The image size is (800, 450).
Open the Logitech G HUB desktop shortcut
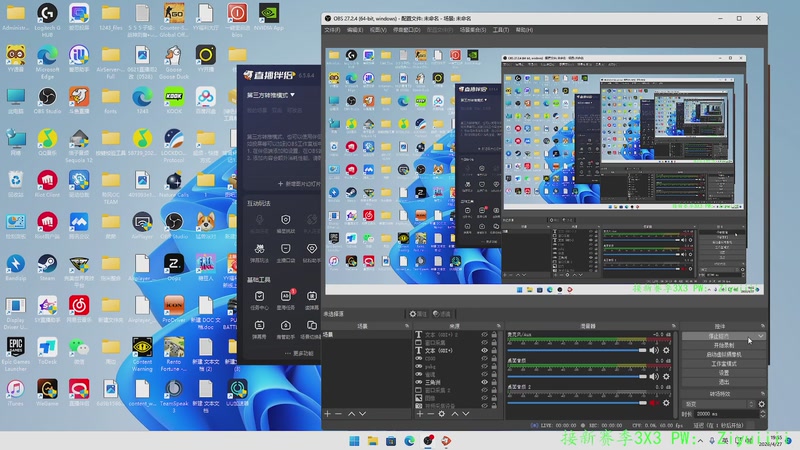click(x=47, y=17)
